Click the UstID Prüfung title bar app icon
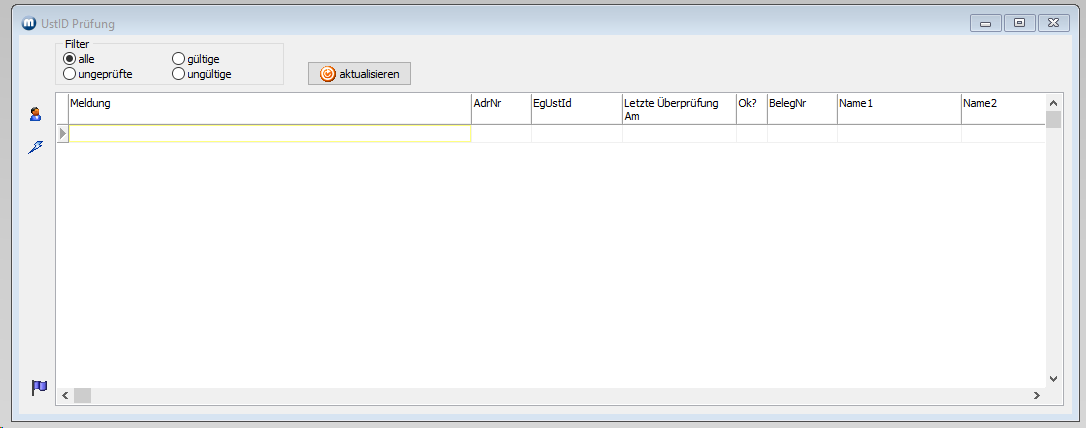The height and width of the screenshot is (428, 1086). 29,23
